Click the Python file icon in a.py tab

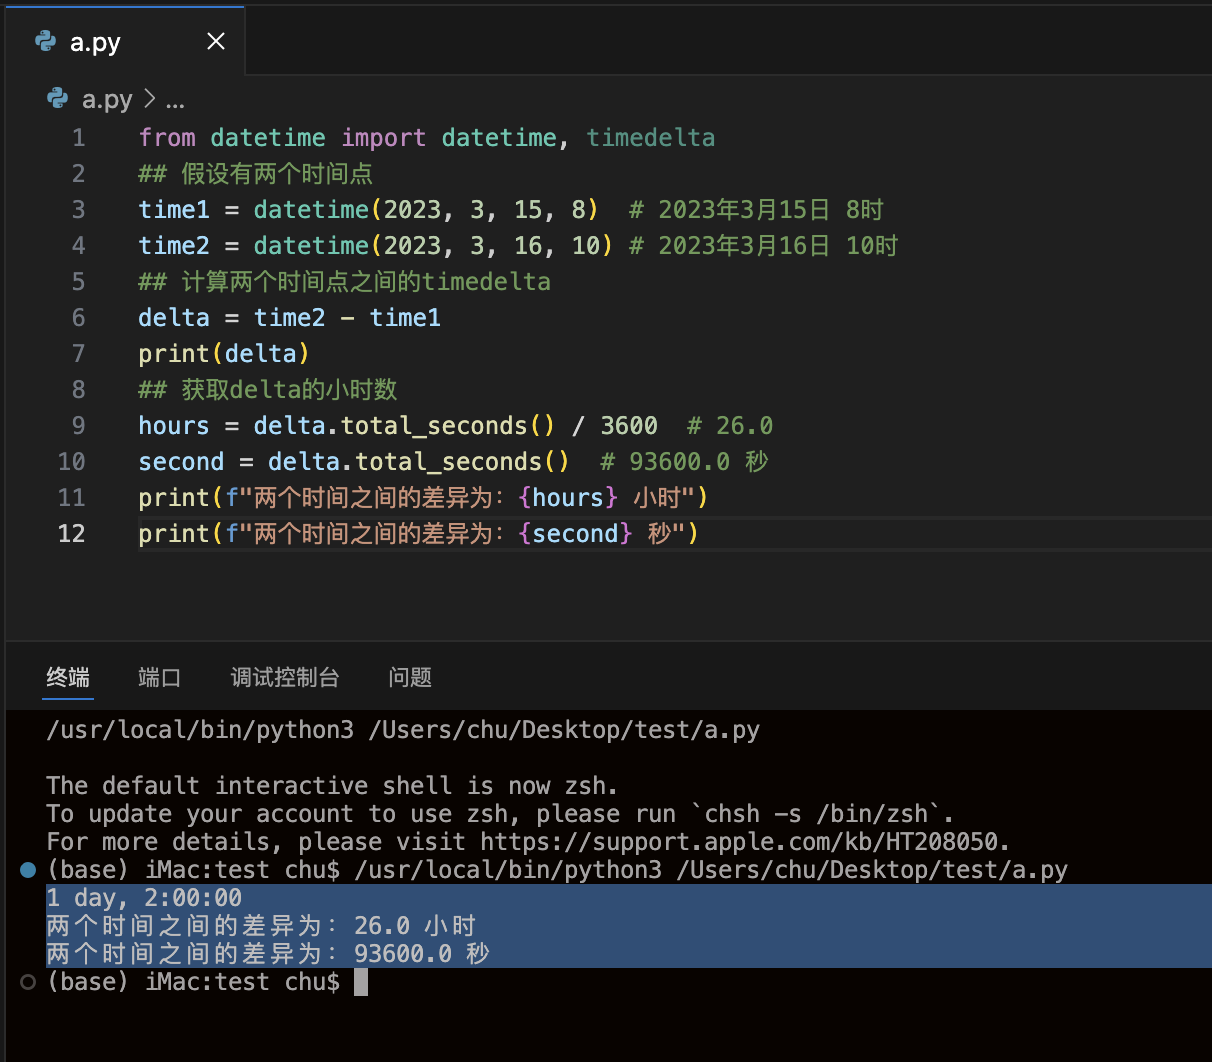46,41
